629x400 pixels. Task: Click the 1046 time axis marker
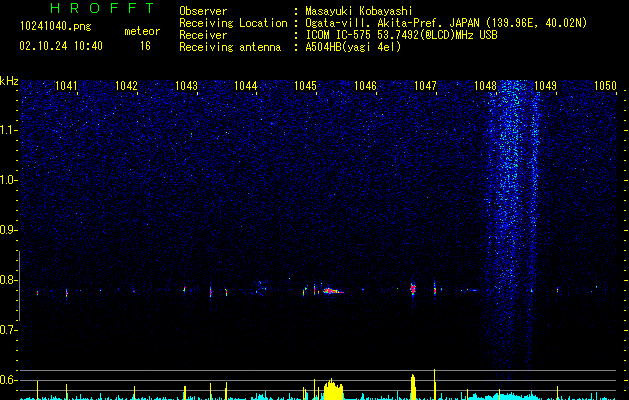[x=365, y=86]
